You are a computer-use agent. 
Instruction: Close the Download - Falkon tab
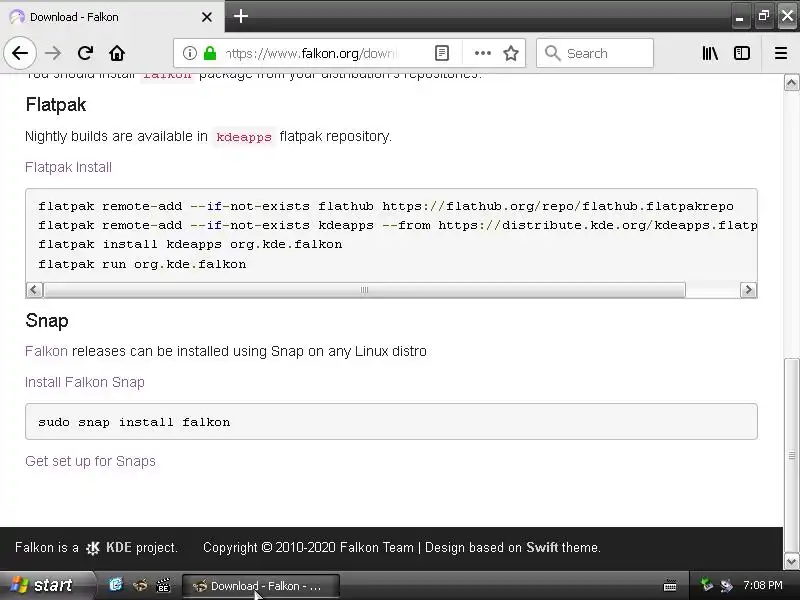tap(207, 17)
